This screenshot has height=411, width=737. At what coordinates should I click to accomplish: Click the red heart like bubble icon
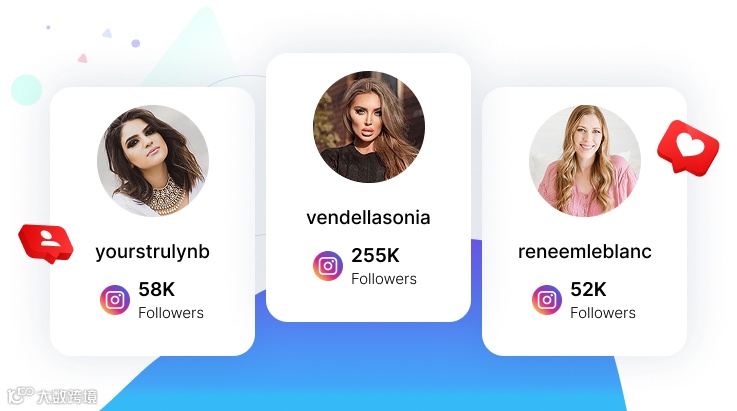pos(688,148)
